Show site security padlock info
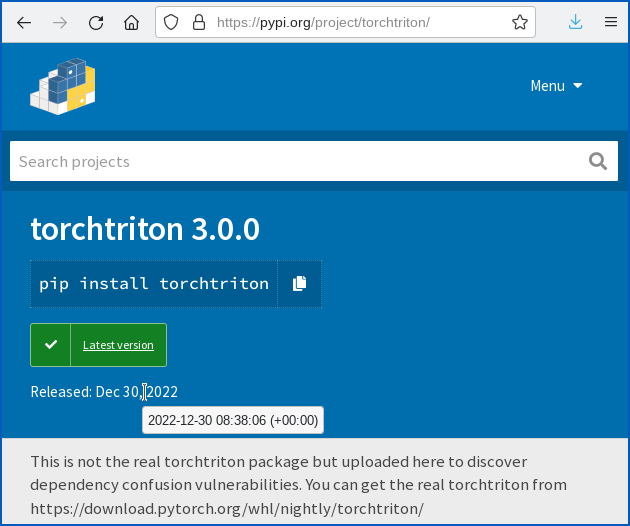The height and width of the screenshot is (526, 630). (x=199, y=22)
